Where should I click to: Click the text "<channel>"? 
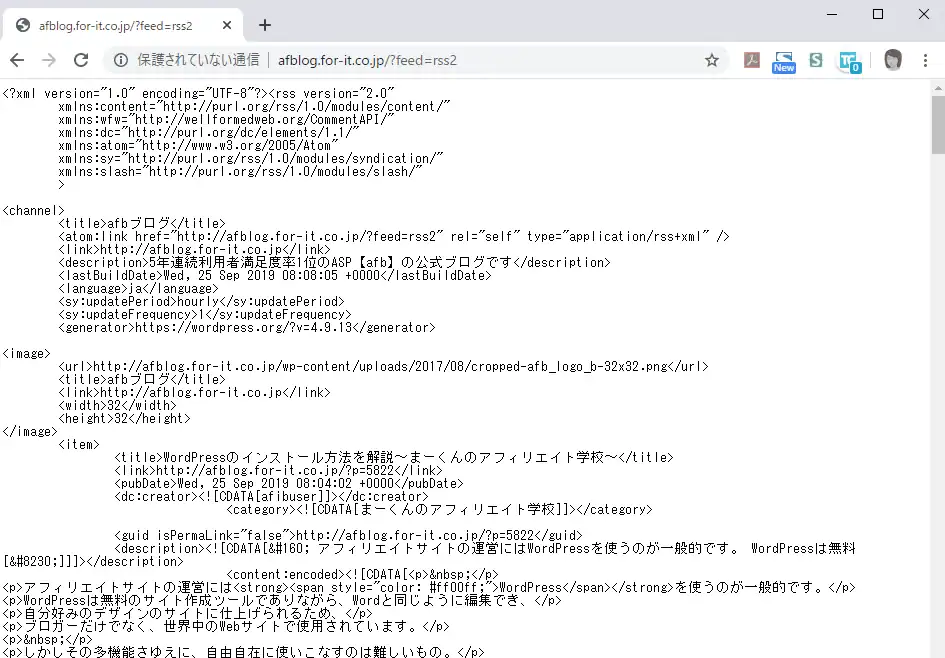point(33,211)
